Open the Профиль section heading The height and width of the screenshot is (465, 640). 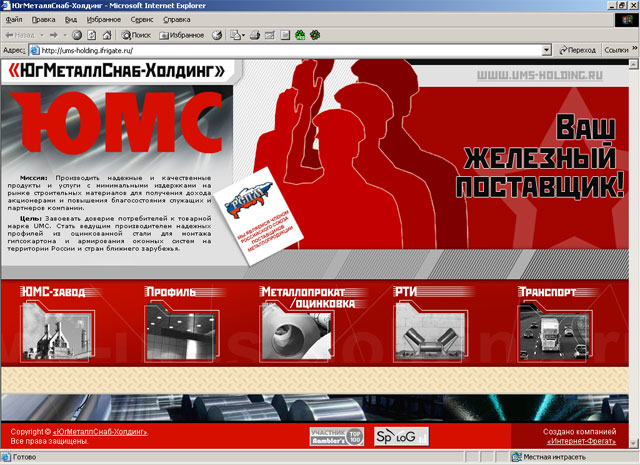171,292
